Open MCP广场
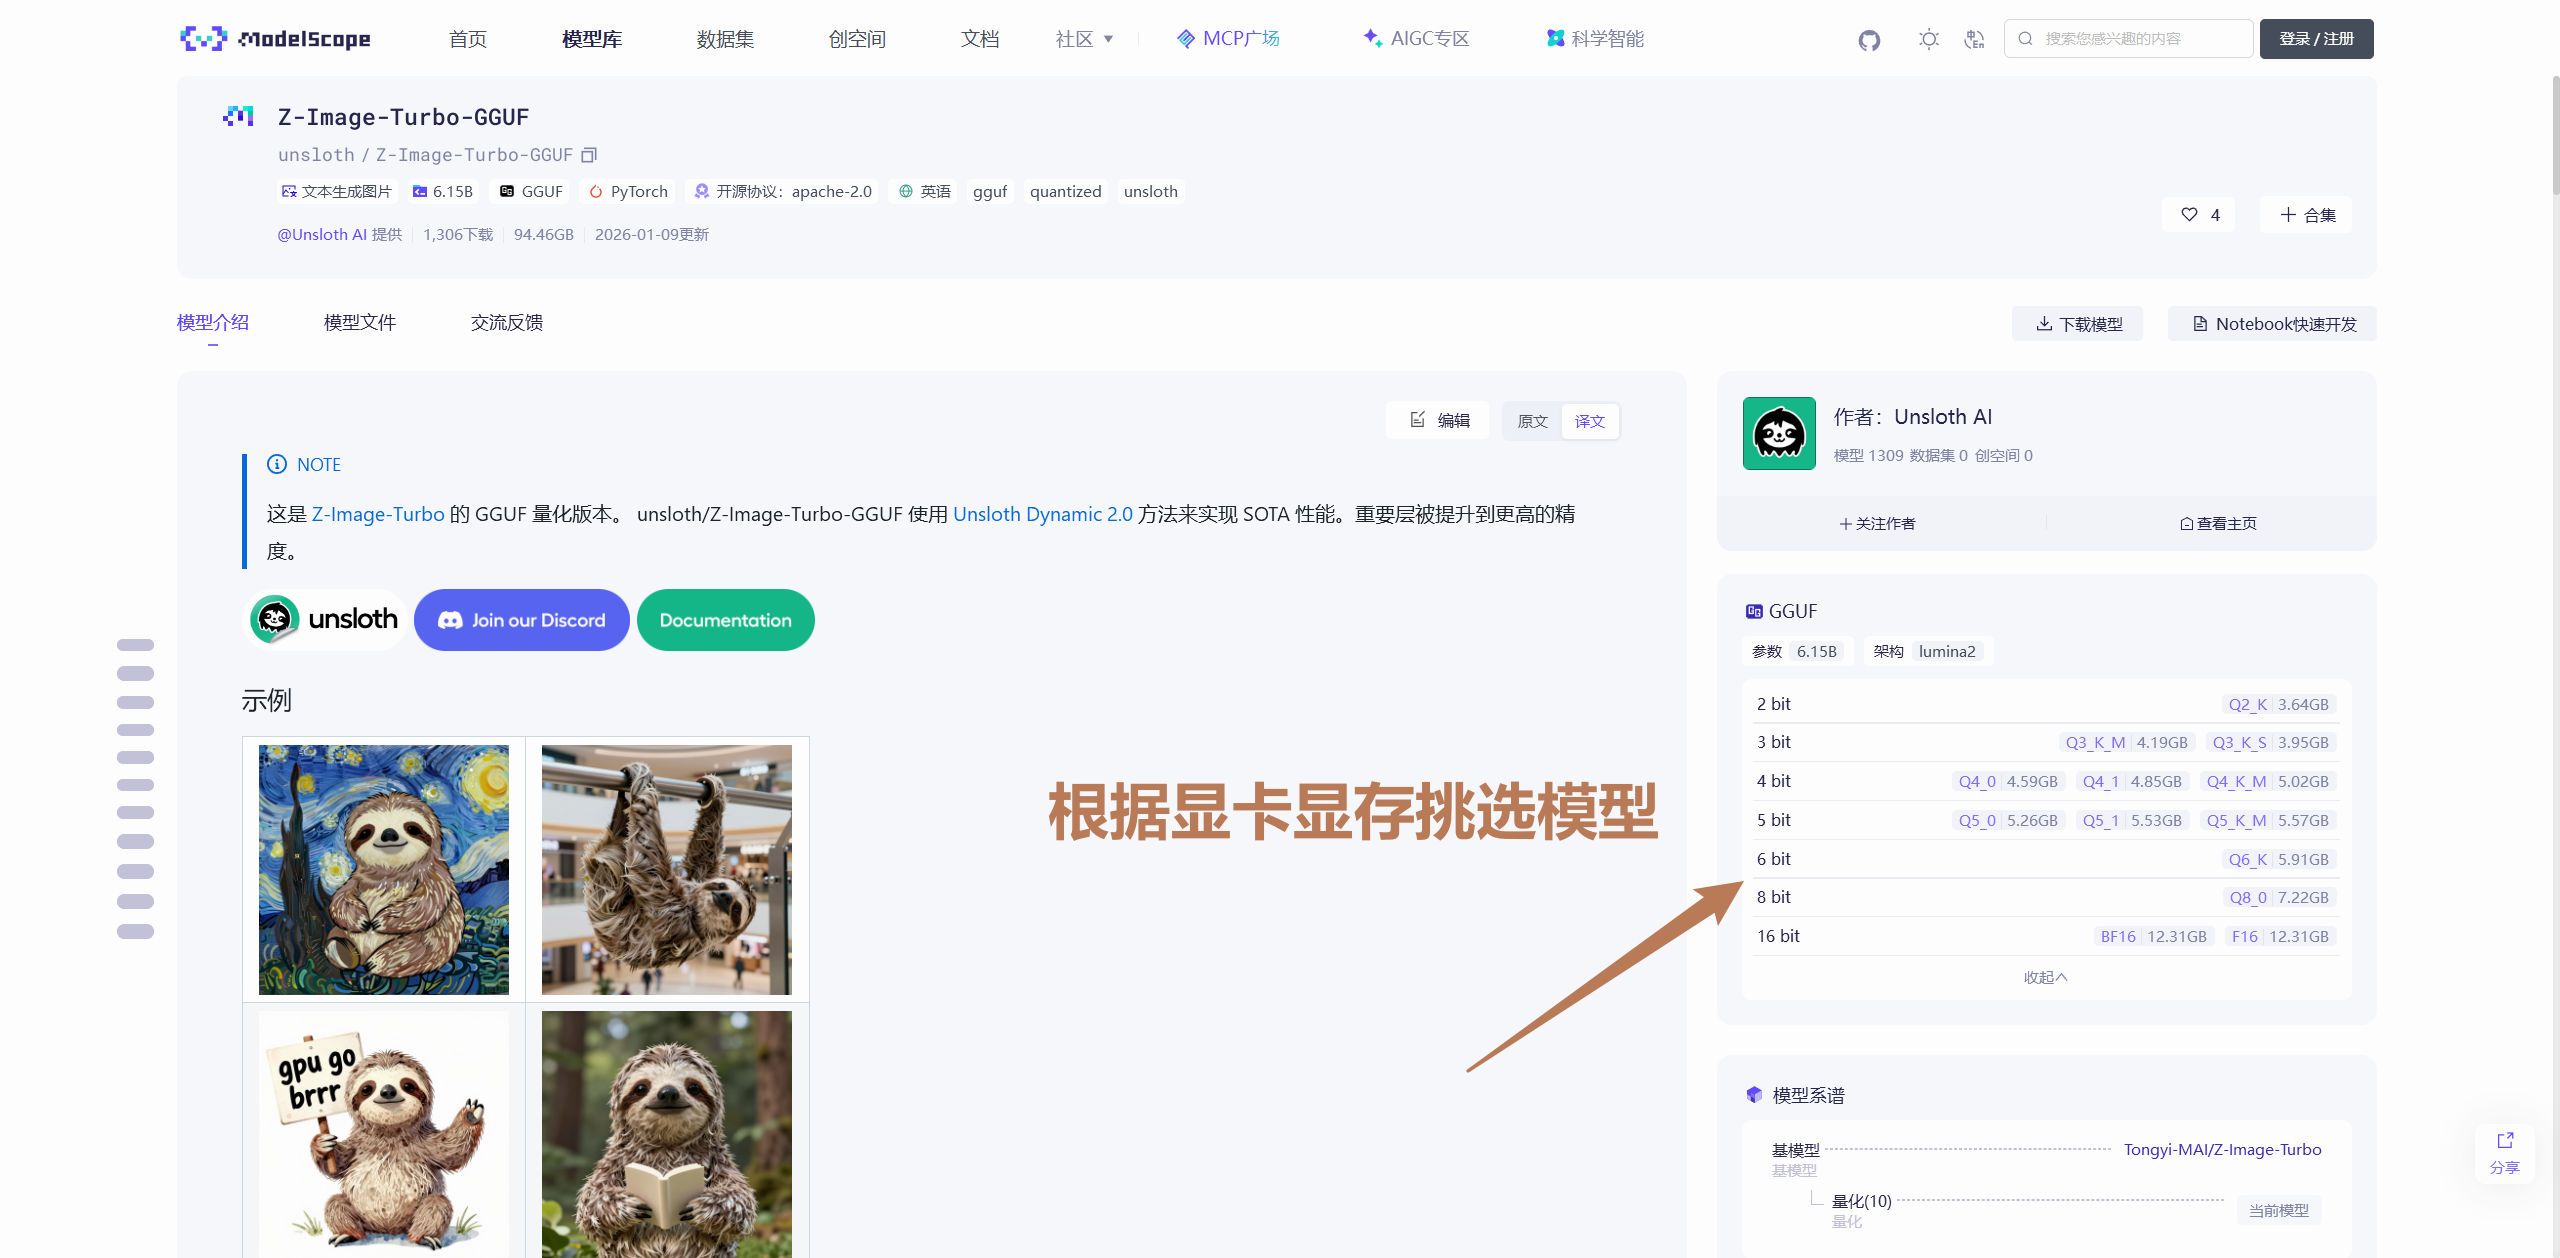This screenshot has height=1258, width=2560. [1228, 39]
